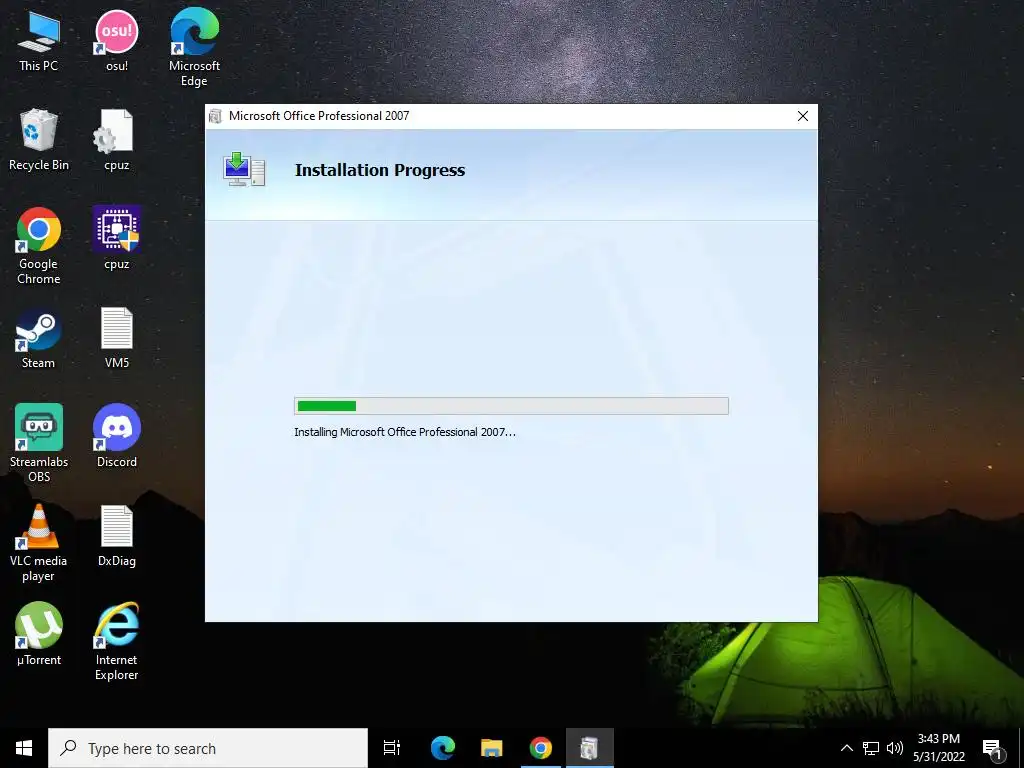Click the installer computer download icon
This screenshot has width=1024, height=768.
click(x=244, y=169)
